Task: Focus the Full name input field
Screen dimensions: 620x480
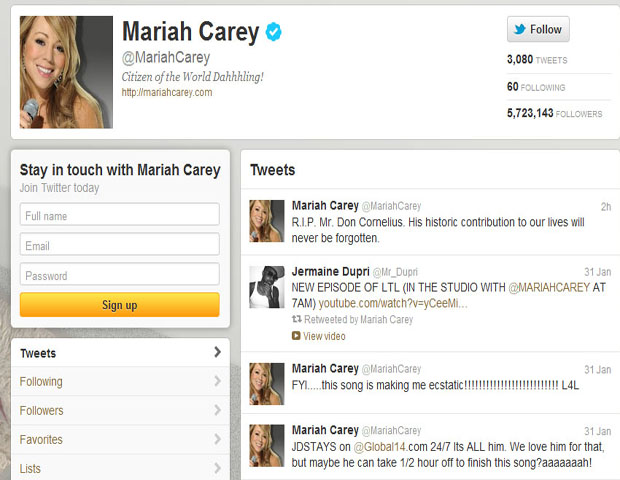Action: click(x=119, y=214)
